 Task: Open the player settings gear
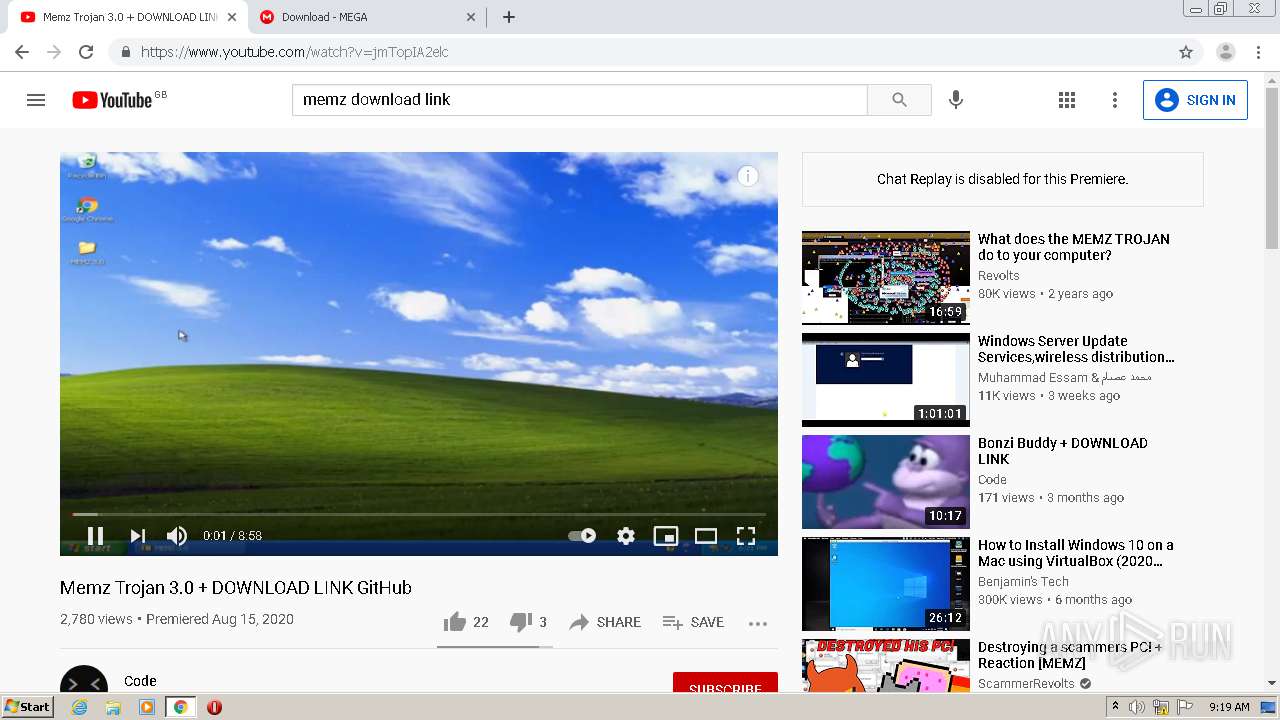pyautogui.click(x=626, y=536)
